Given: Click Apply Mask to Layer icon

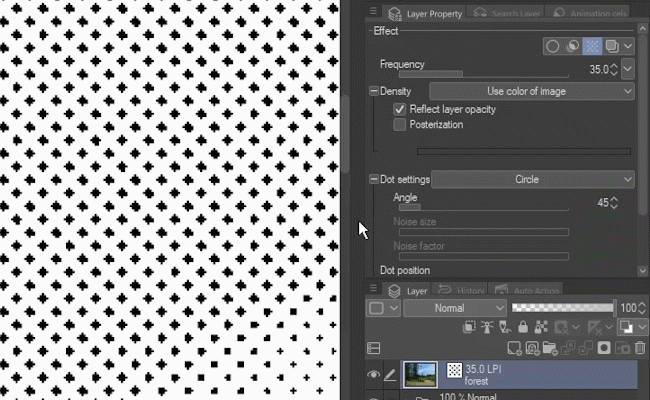Looking at the screenshot, I should tap(622, 348).
